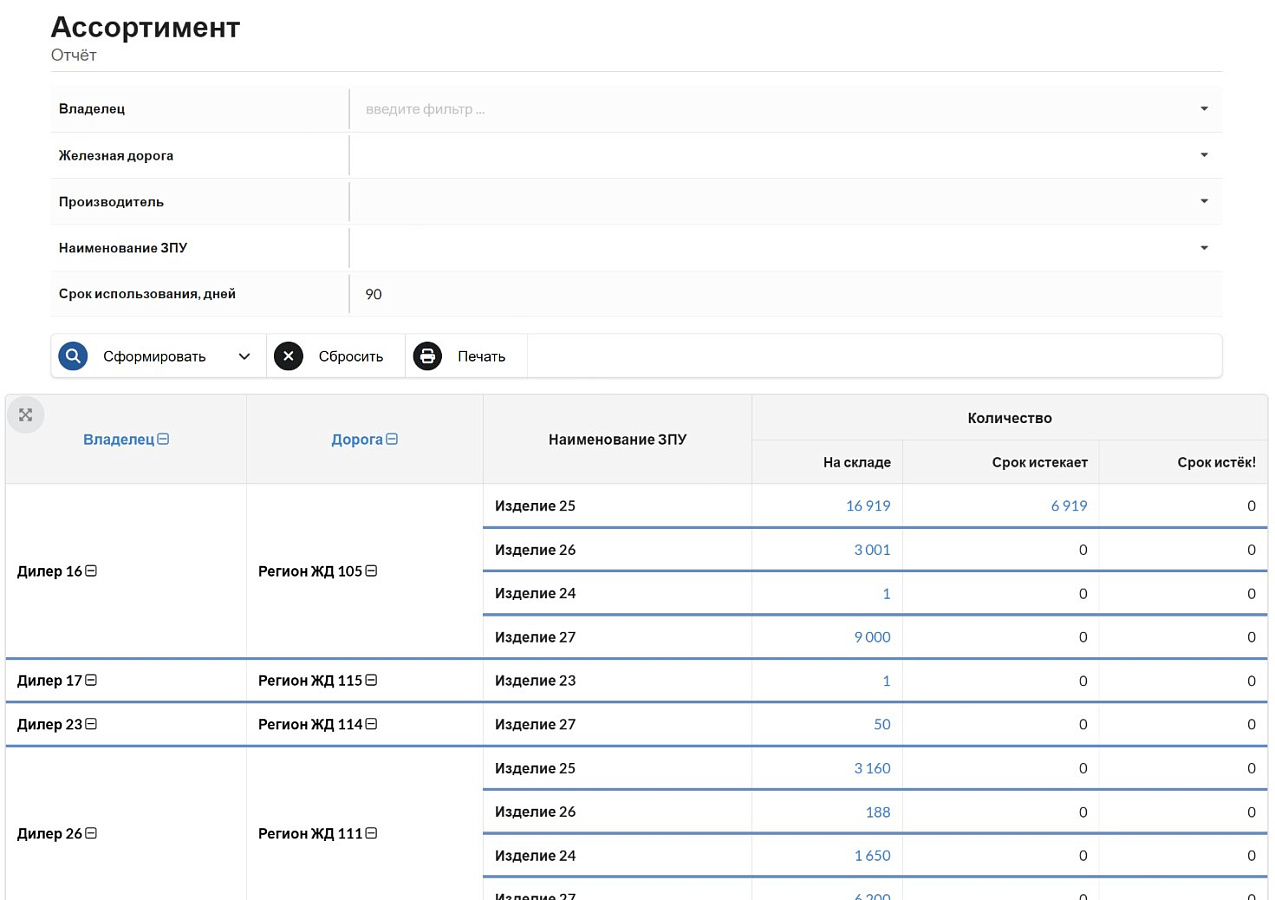This screenshot has height=900, width=1275.
Task: Open the 3 001 stock quantity link
Action: [872, 550]
